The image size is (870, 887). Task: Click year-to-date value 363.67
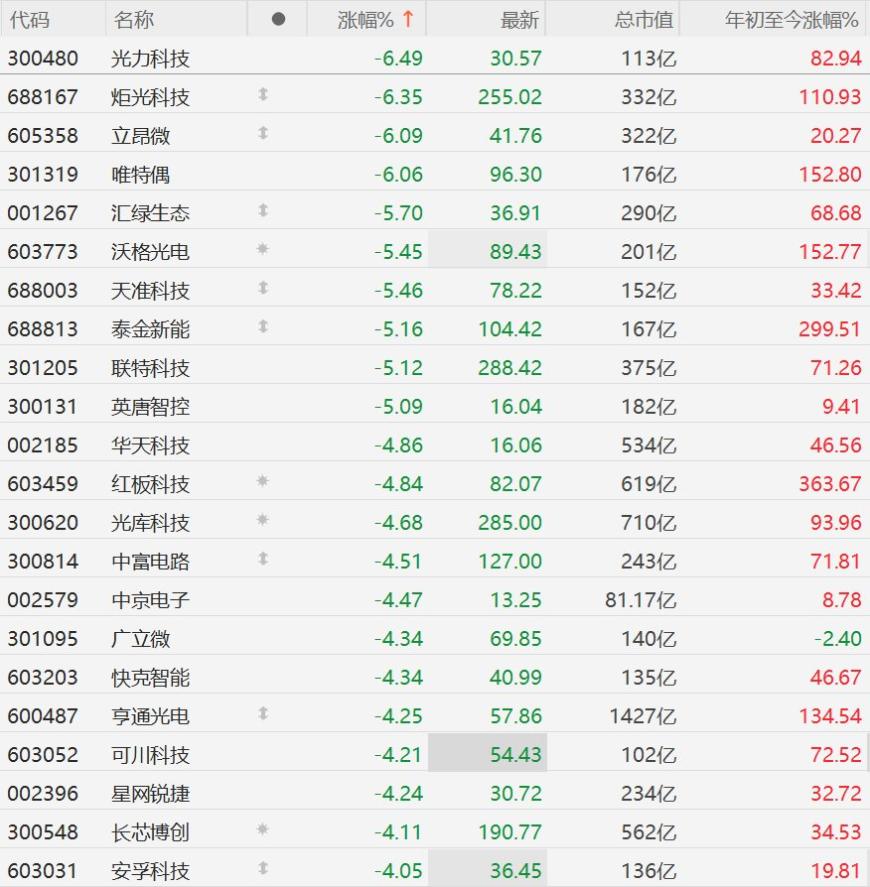(x=829, y=484)
